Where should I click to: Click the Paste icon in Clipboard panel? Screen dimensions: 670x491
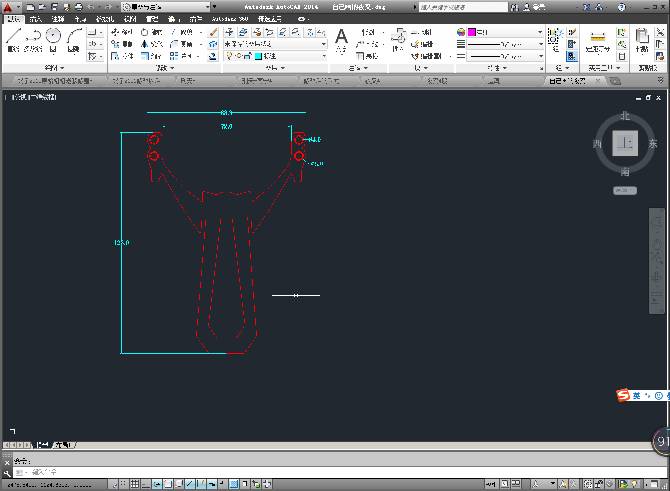pyautogui.click(x=642, y=40)
